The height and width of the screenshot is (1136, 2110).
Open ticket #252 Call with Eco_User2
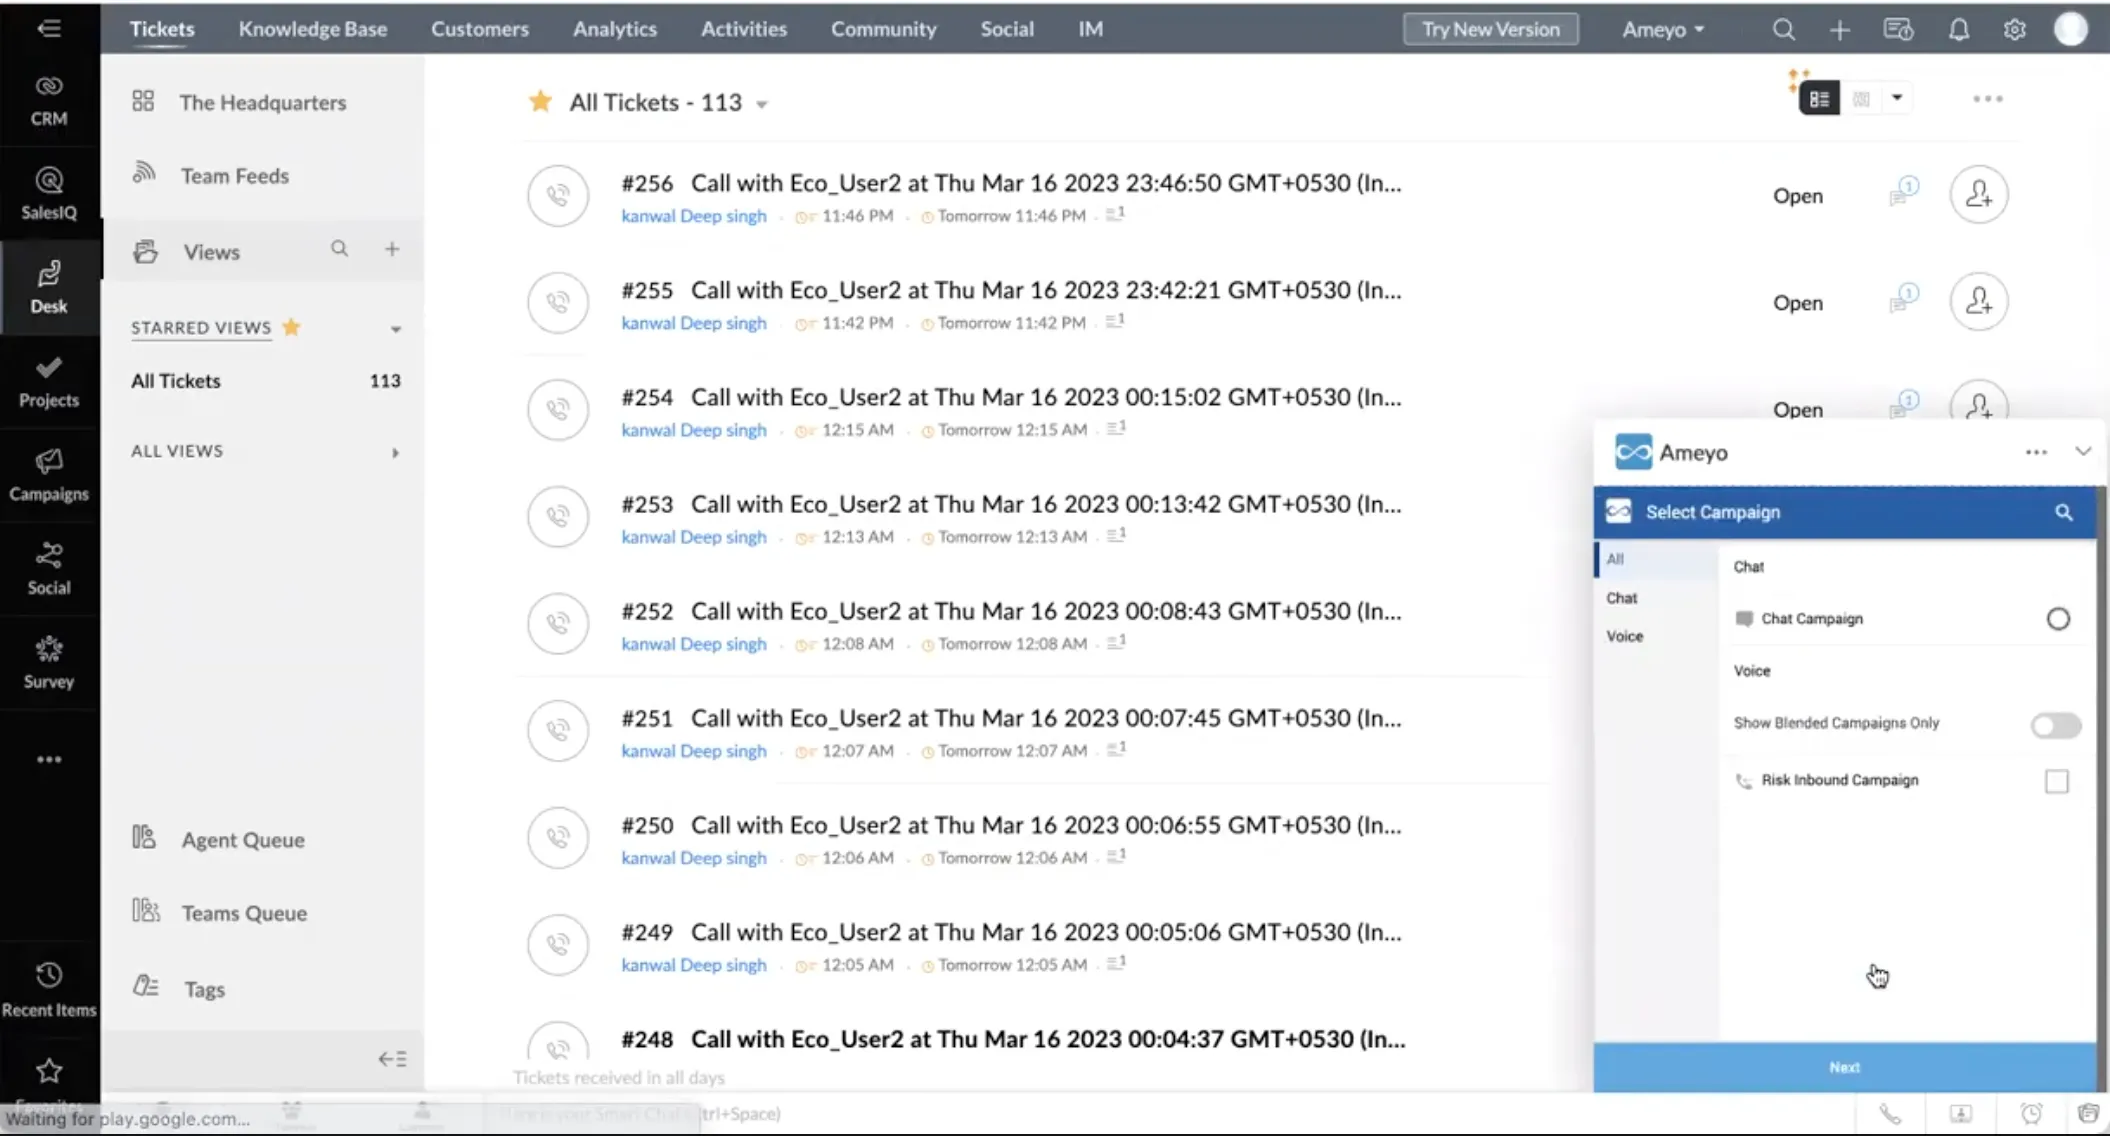1011,611
